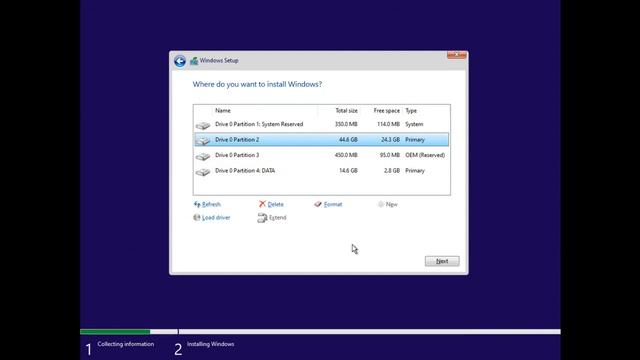Viewport: 640px width, 360px height.
Task: Click the Load driver disc icon
Action: coord(197,218)
